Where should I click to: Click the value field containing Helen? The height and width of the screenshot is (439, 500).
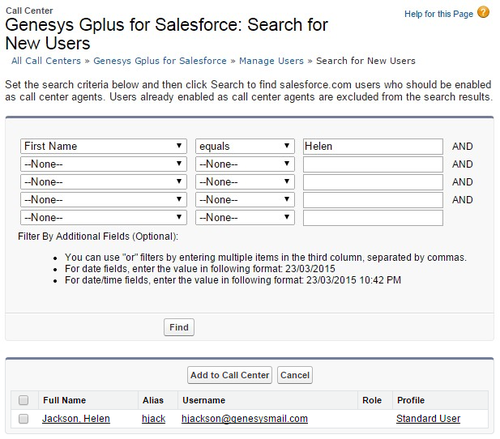[x=373, y=146]
